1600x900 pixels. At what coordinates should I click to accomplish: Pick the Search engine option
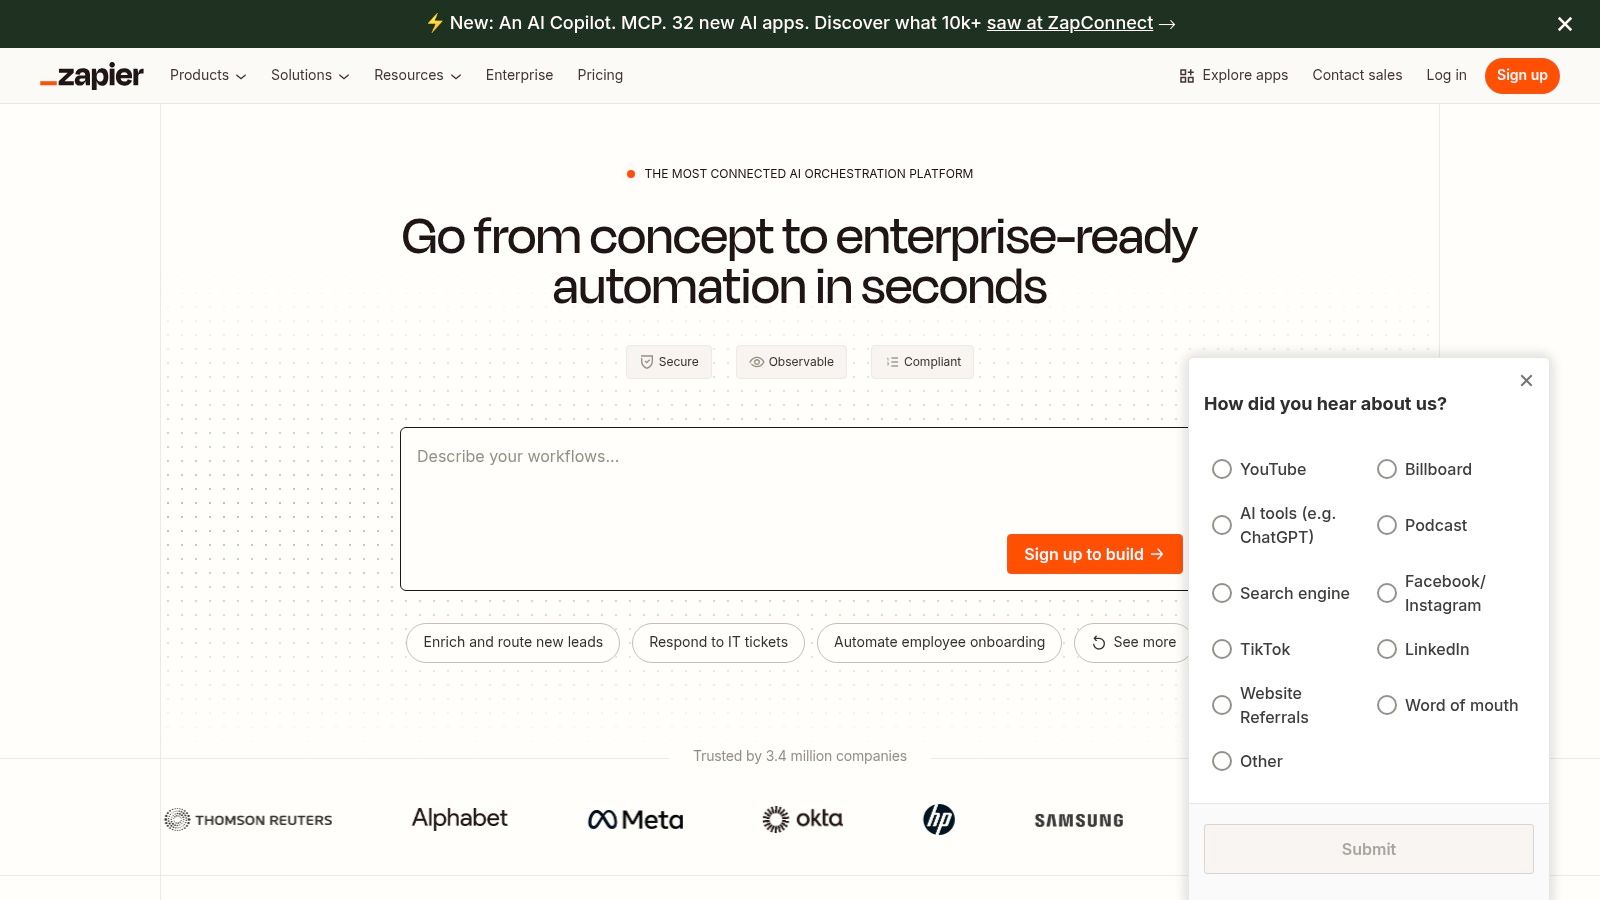point(1222,593)
